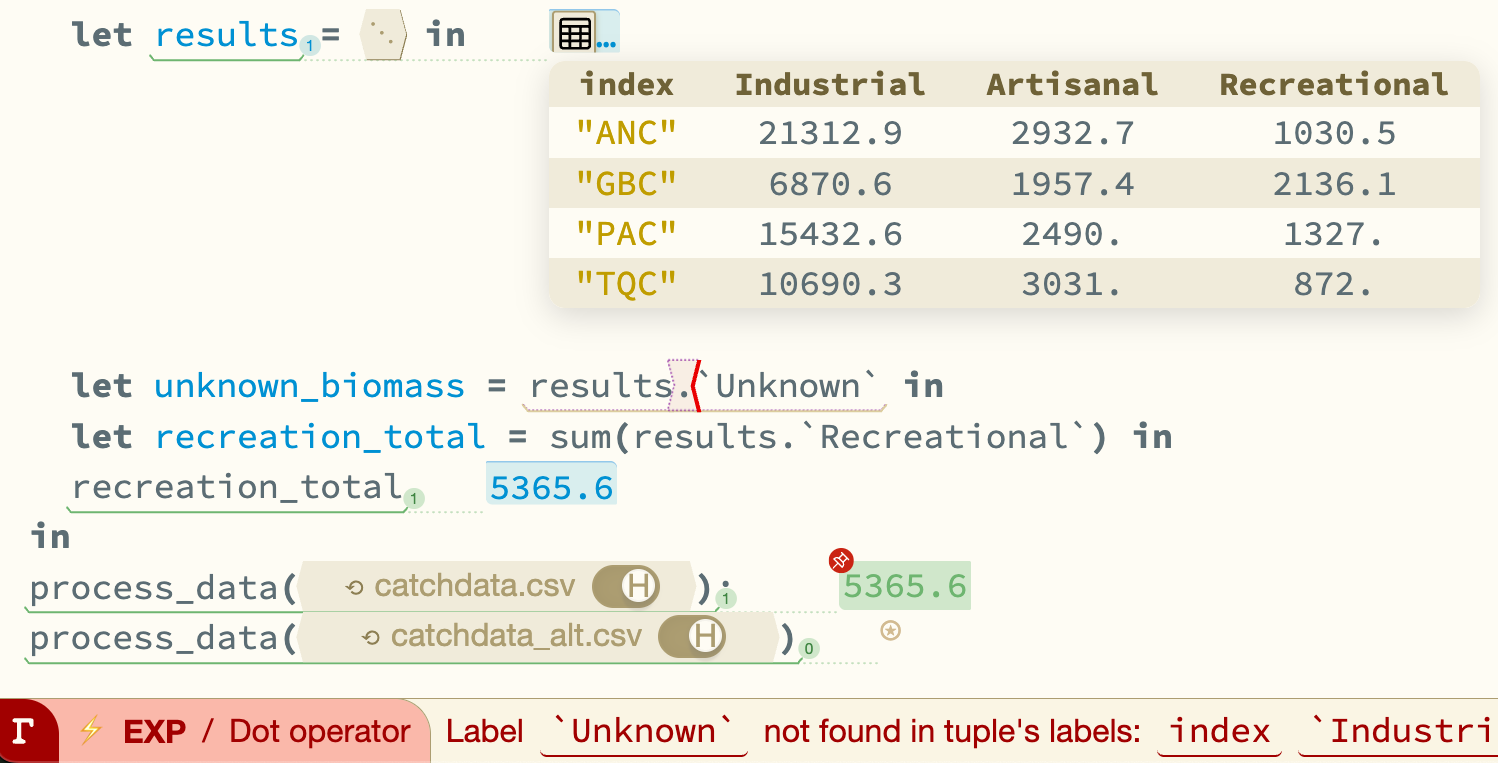
Task: Click the lightning bolt icon in error bar
Action: (x=91, y=731)
